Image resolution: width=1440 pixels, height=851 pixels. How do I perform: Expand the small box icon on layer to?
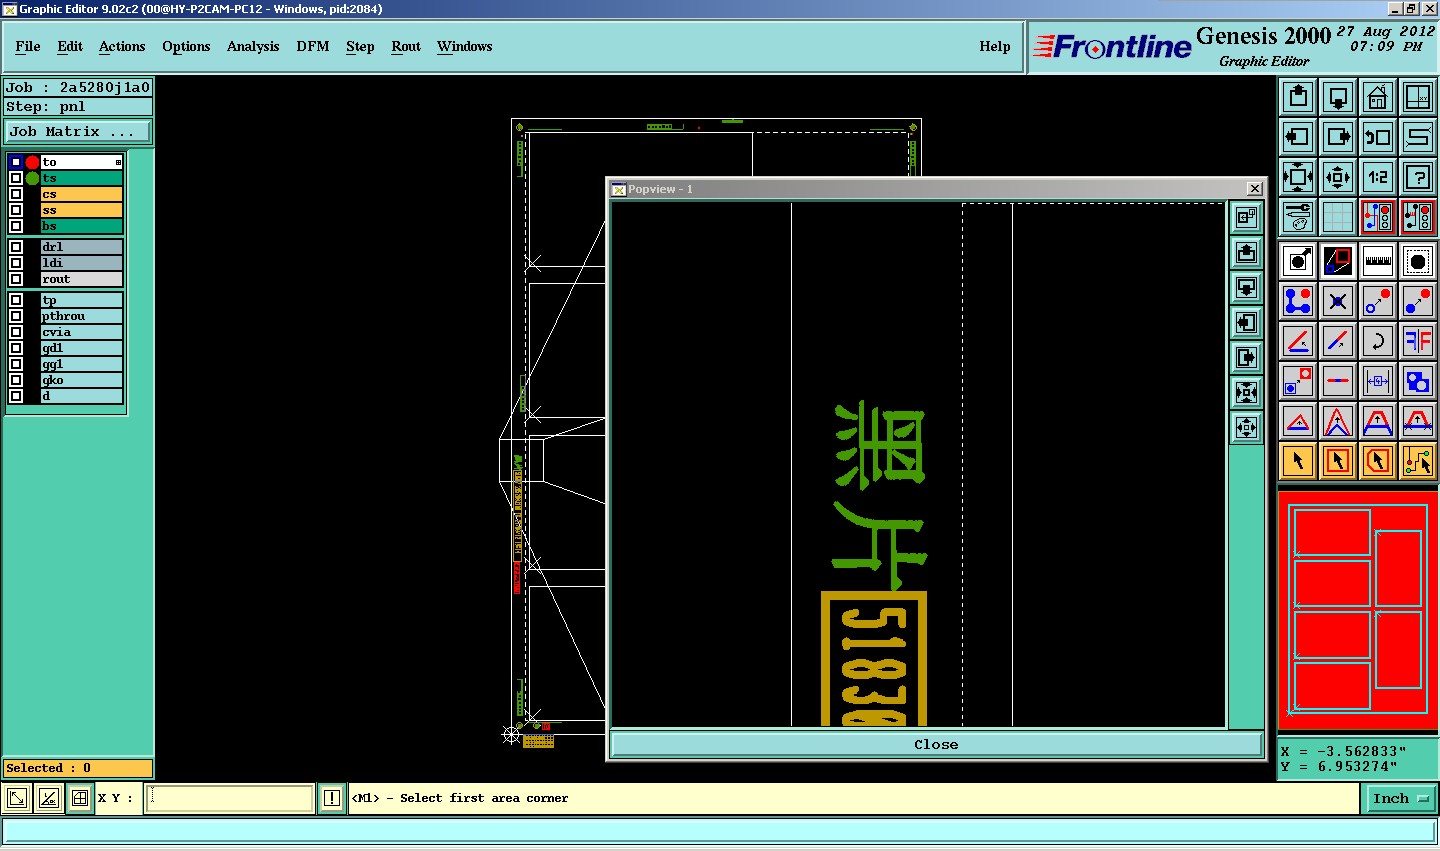click(x=118, y=162)
